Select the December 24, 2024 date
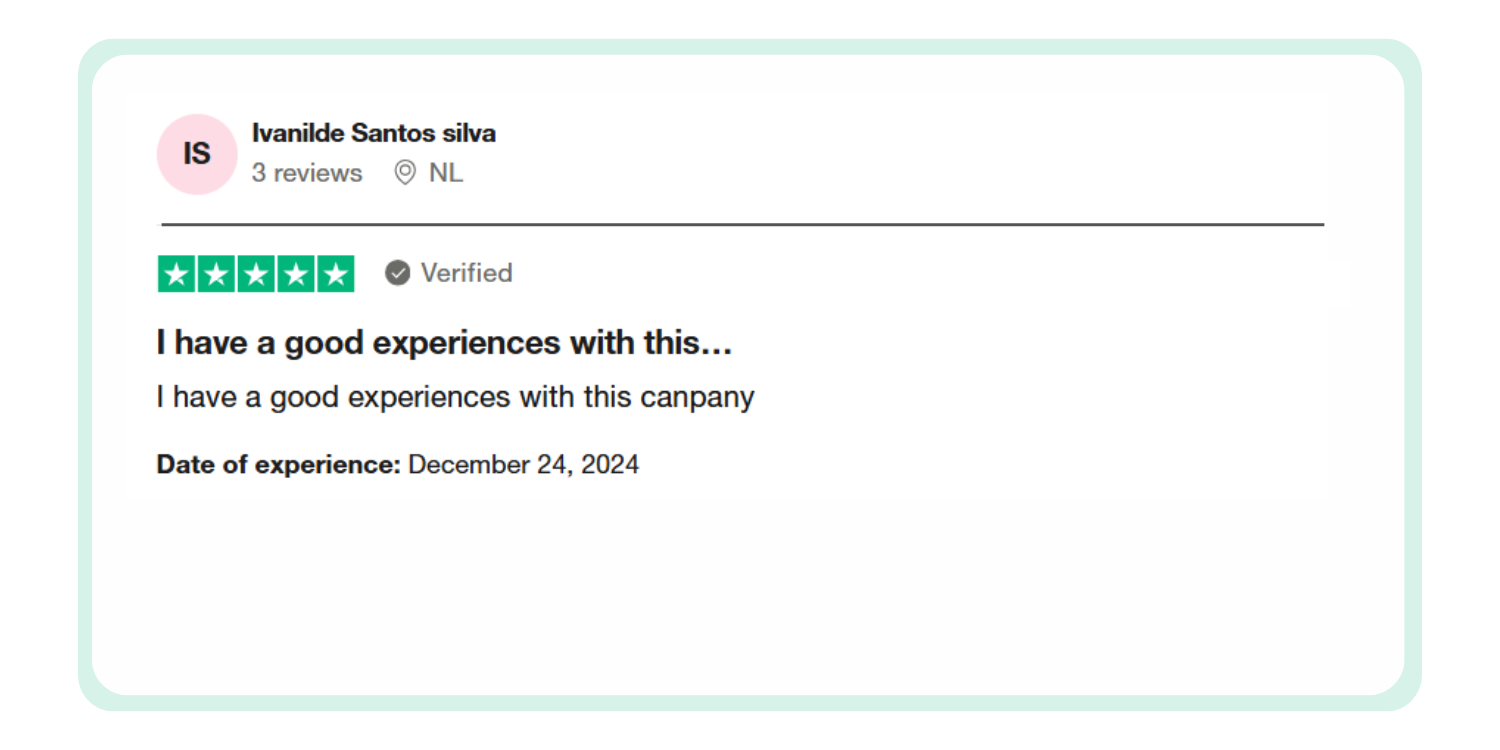Screen dimensions: 1500x750 (523, 465)
